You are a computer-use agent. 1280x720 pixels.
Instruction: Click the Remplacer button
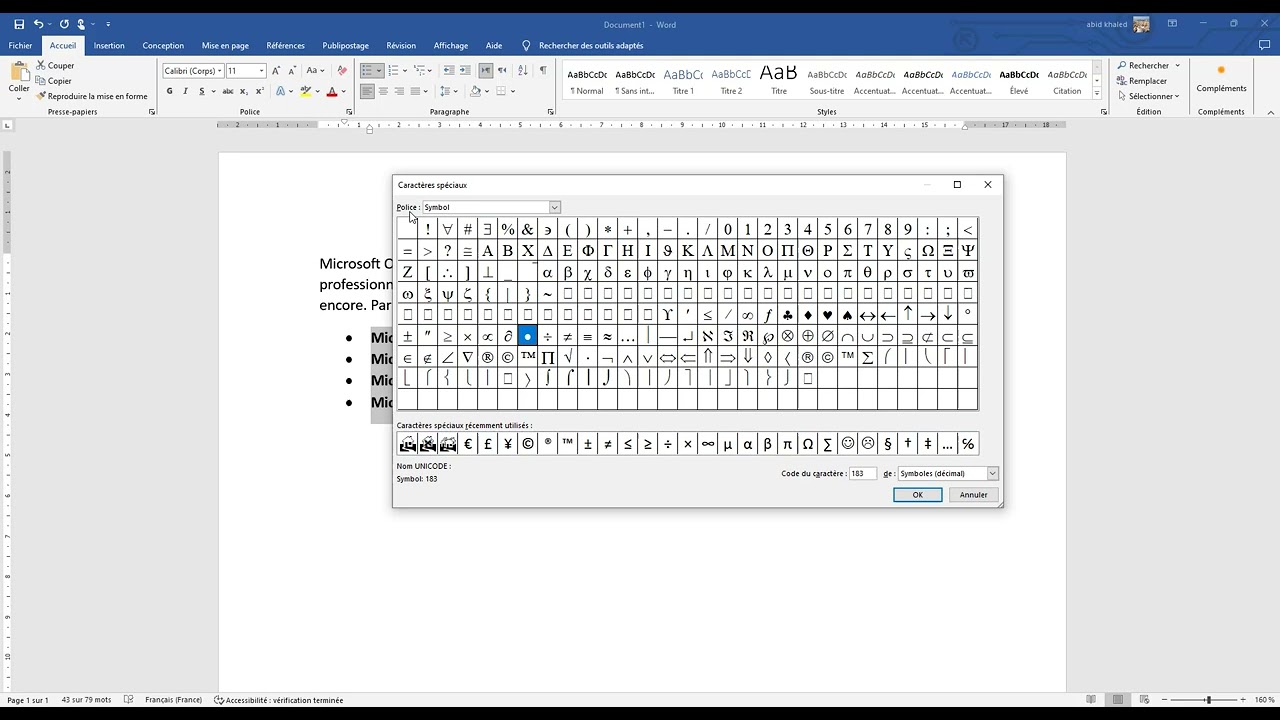[x=1142, y=81]
